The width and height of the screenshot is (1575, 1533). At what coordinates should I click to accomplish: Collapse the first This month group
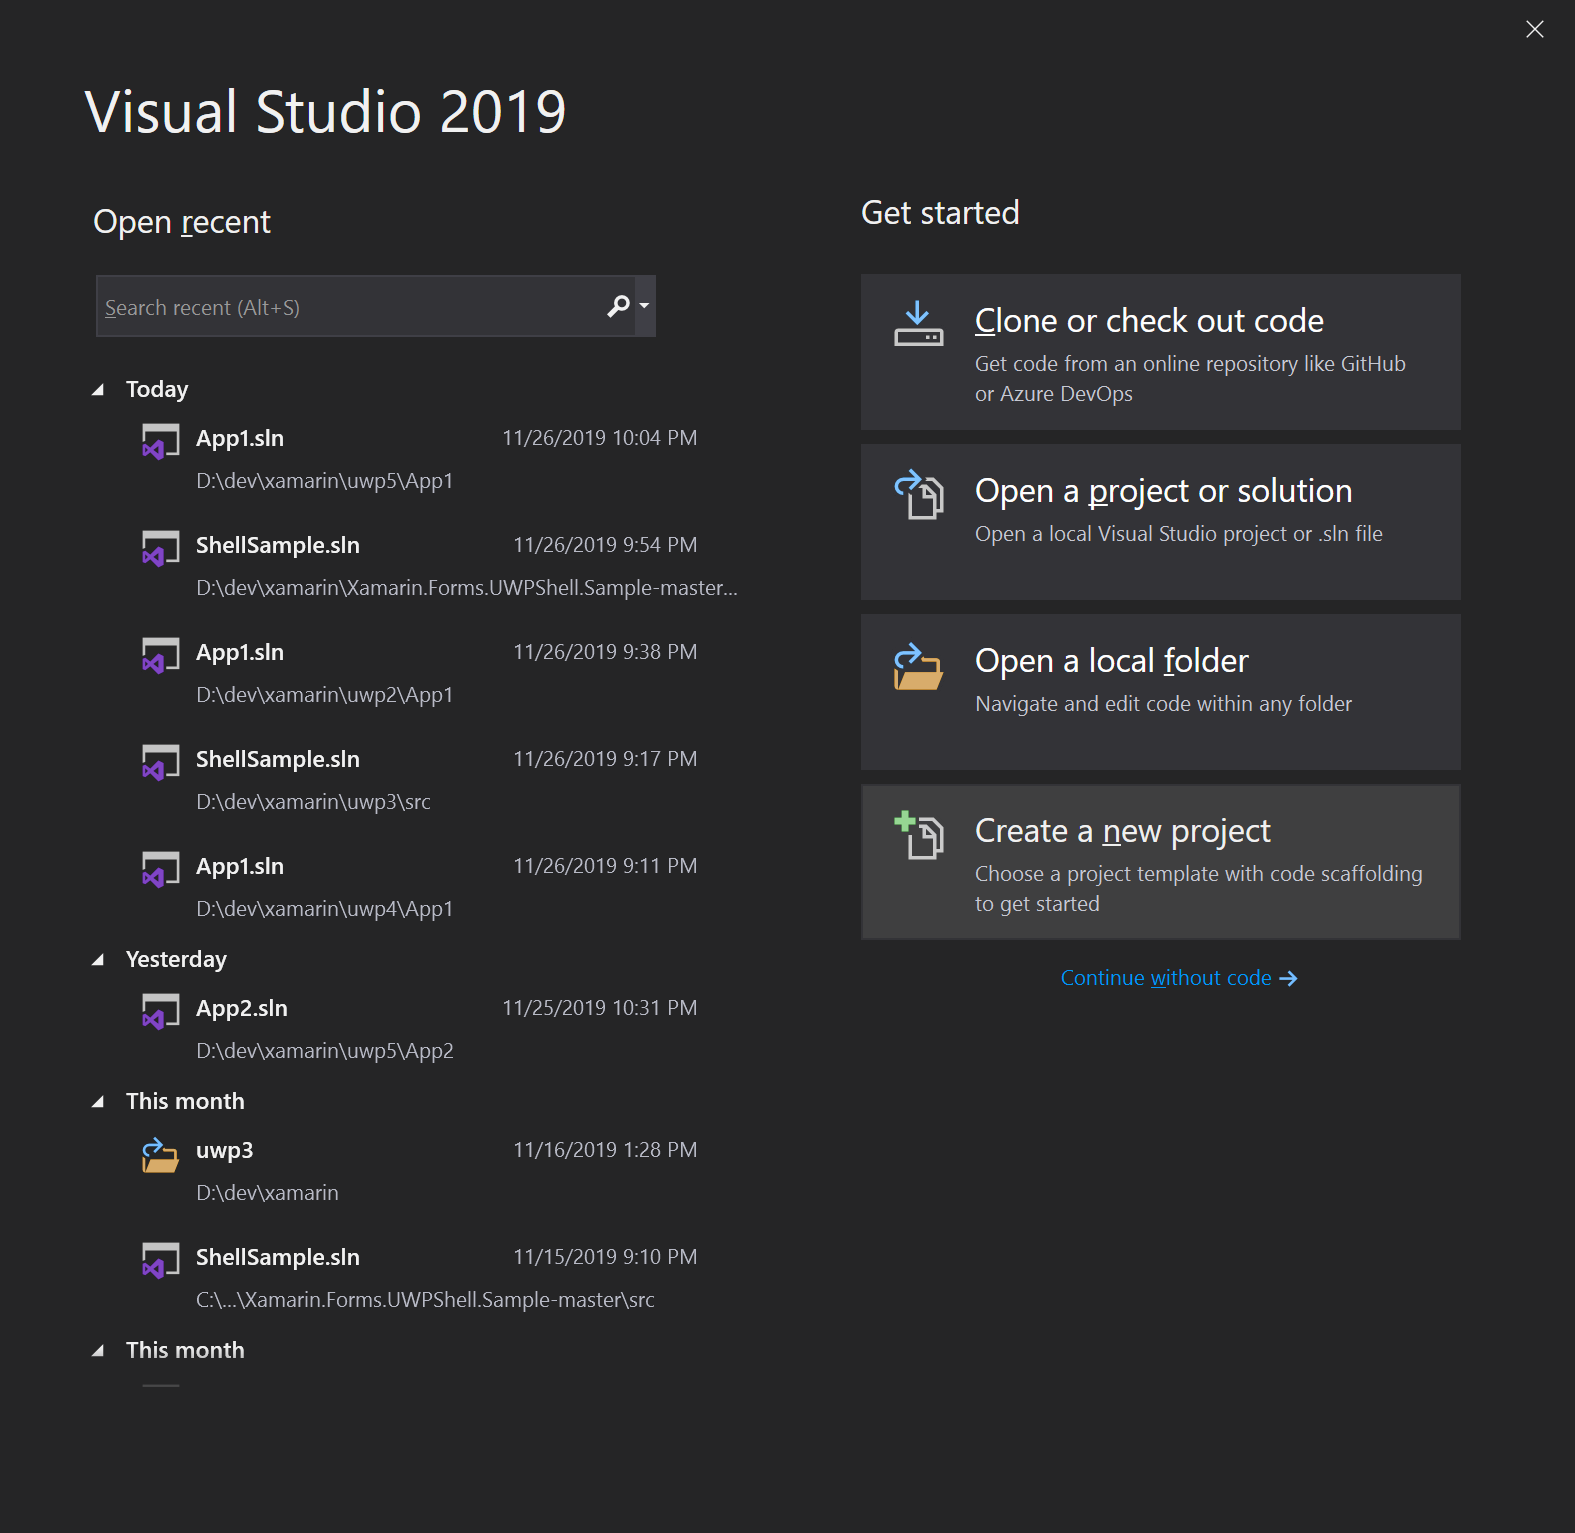[98, 1102]
